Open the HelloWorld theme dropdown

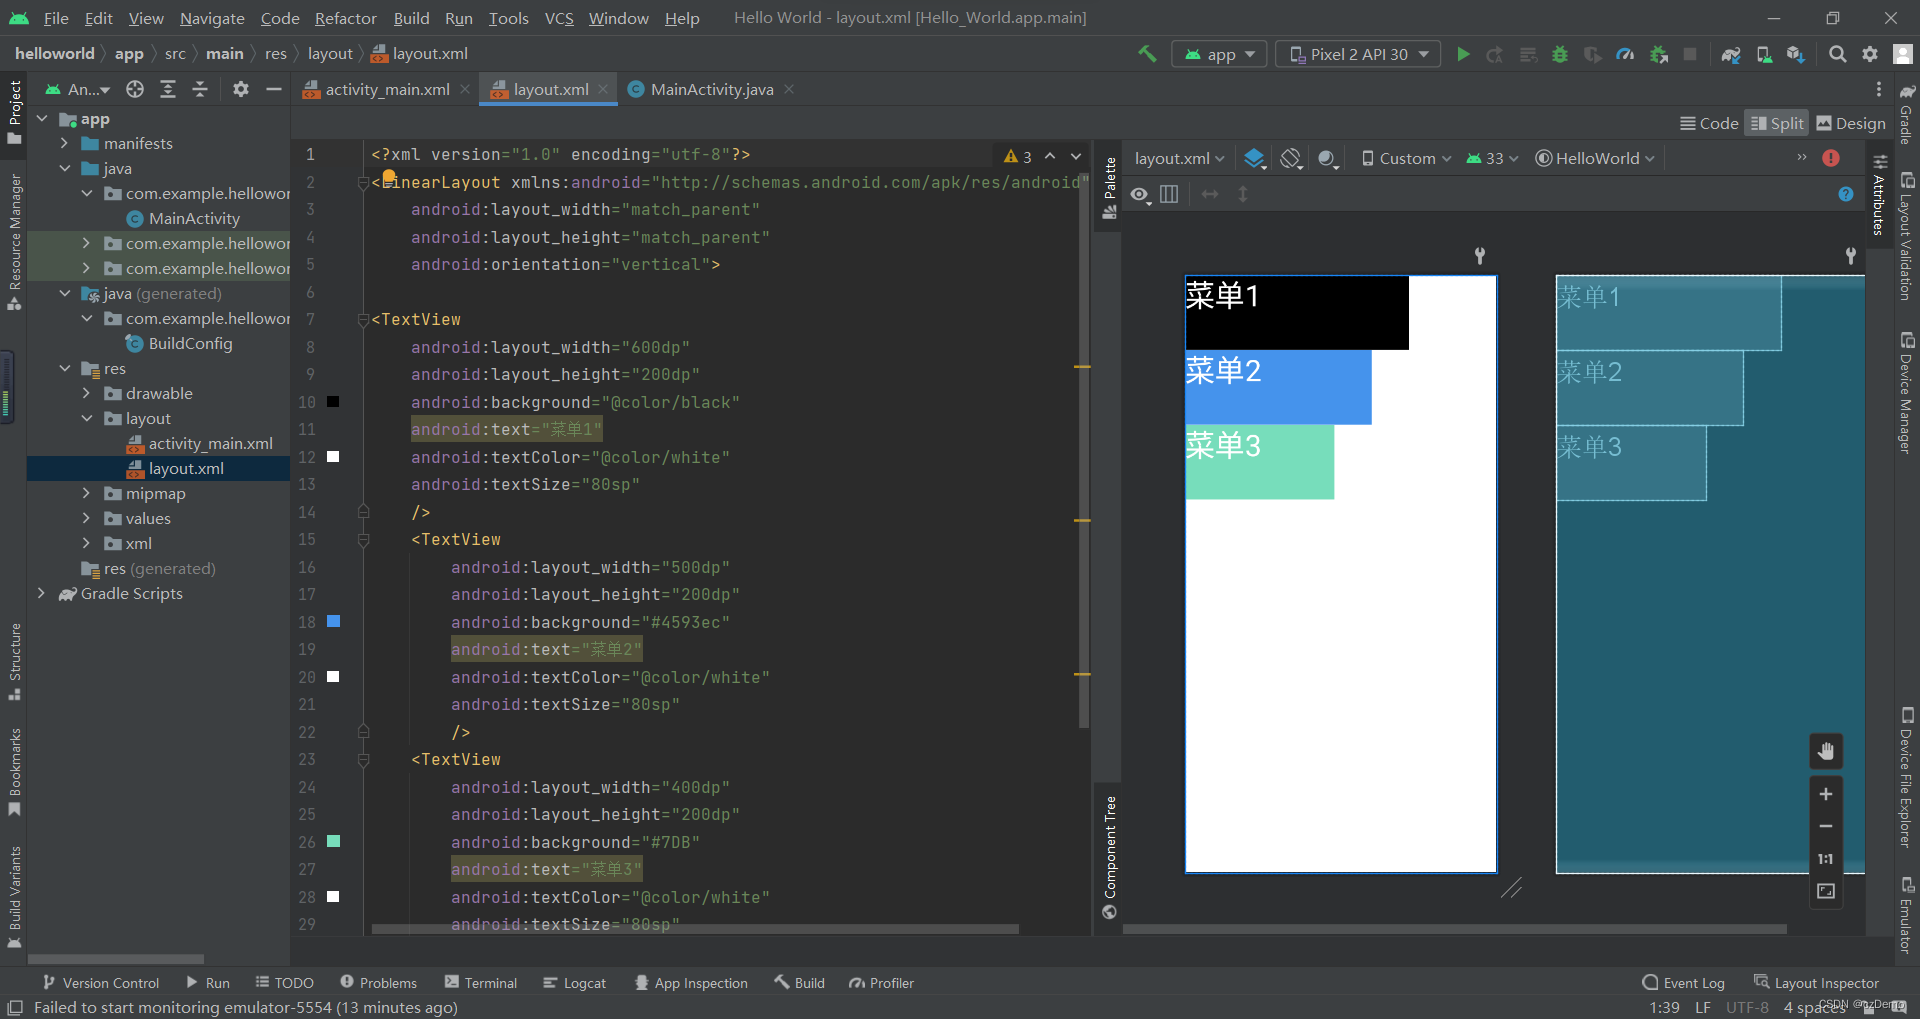pyautogui.click(x=1593, y=158)
